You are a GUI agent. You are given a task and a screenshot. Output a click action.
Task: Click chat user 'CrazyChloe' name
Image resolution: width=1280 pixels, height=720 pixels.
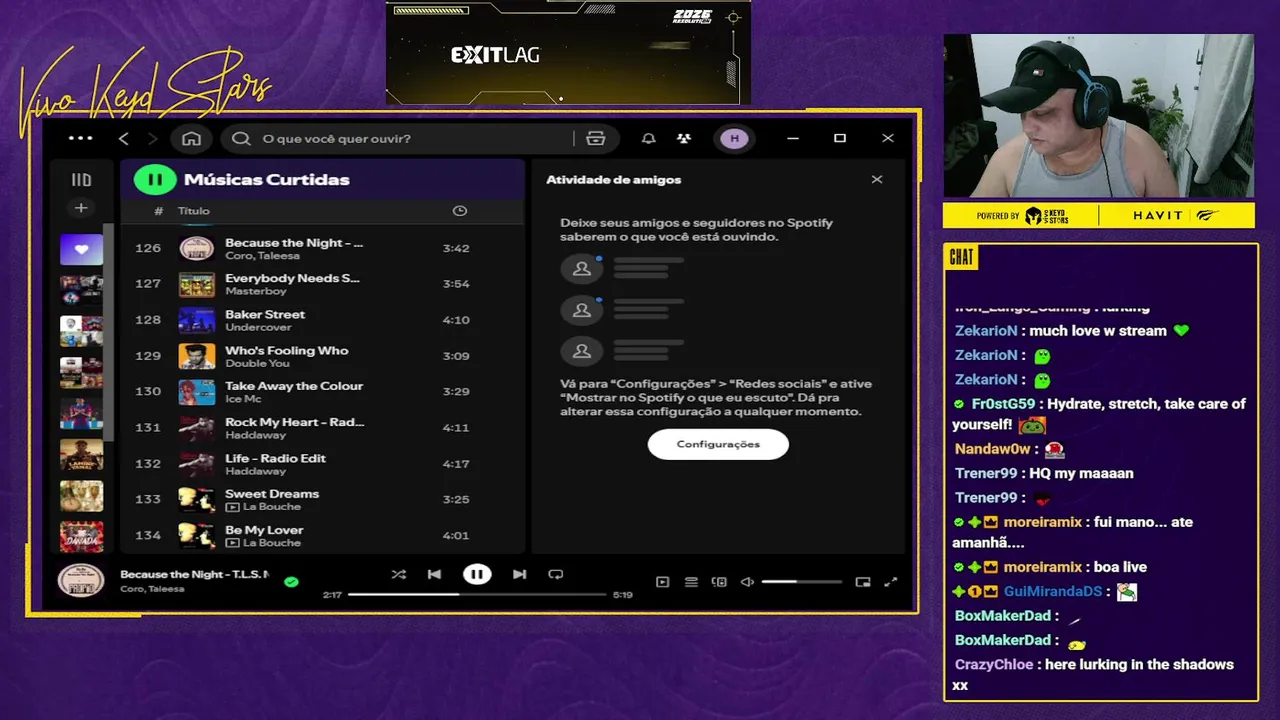coord(995,664)
